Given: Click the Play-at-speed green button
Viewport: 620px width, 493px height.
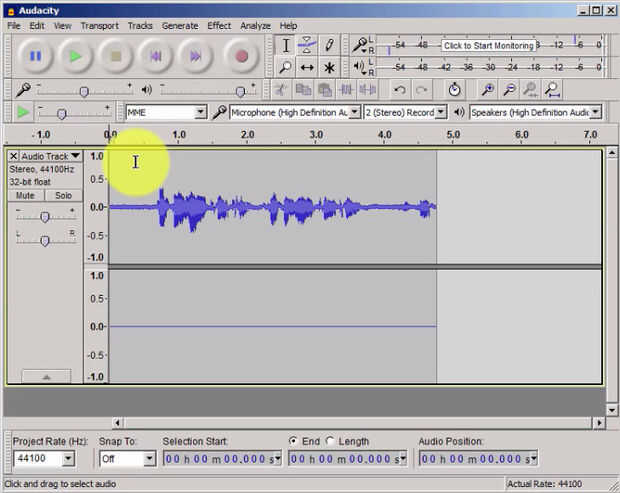Looking at the screenshot, I should (x=23, y=113).
